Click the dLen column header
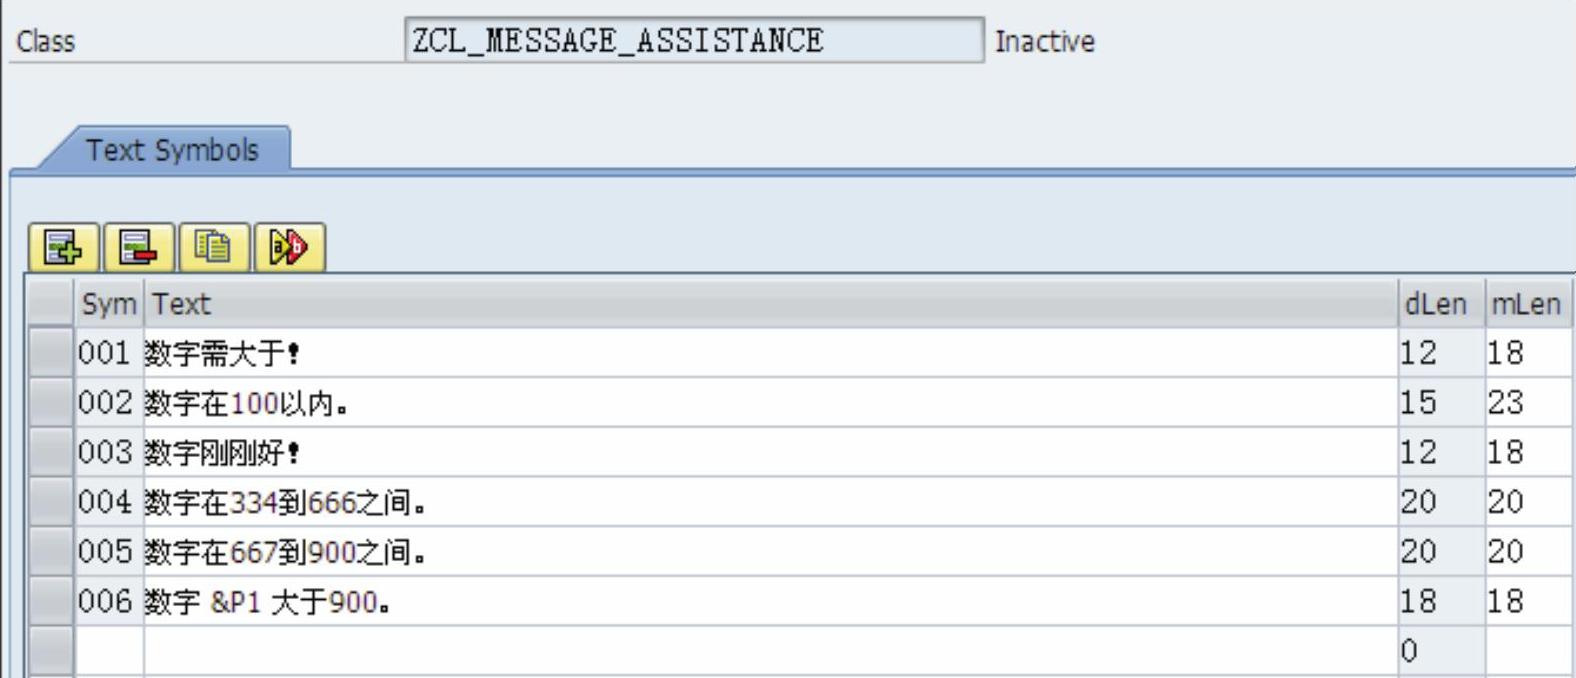 coord(1441,304)
